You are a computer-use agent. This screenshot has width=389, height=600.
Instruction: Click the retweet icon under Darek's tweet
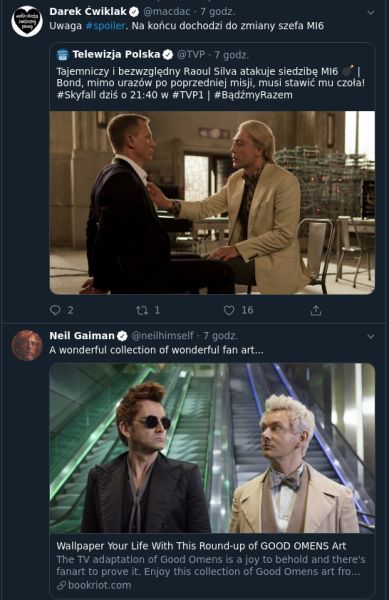pos(142,310)
